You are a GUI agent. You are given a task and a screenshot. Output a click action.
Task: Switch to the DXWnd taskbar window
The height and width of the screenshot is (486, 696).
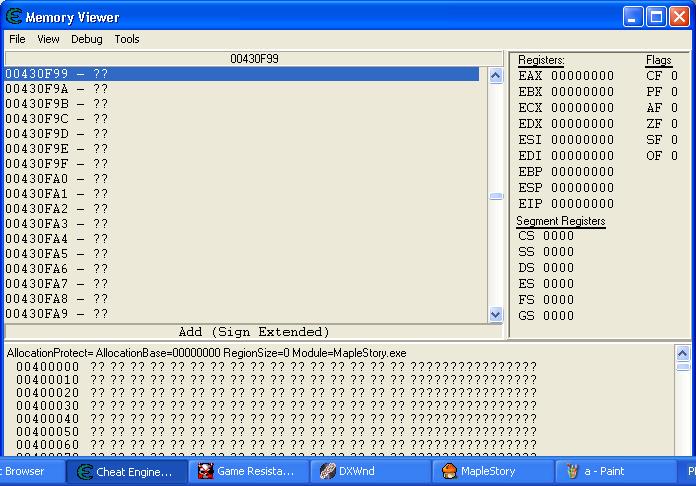[x=371, y=471]
